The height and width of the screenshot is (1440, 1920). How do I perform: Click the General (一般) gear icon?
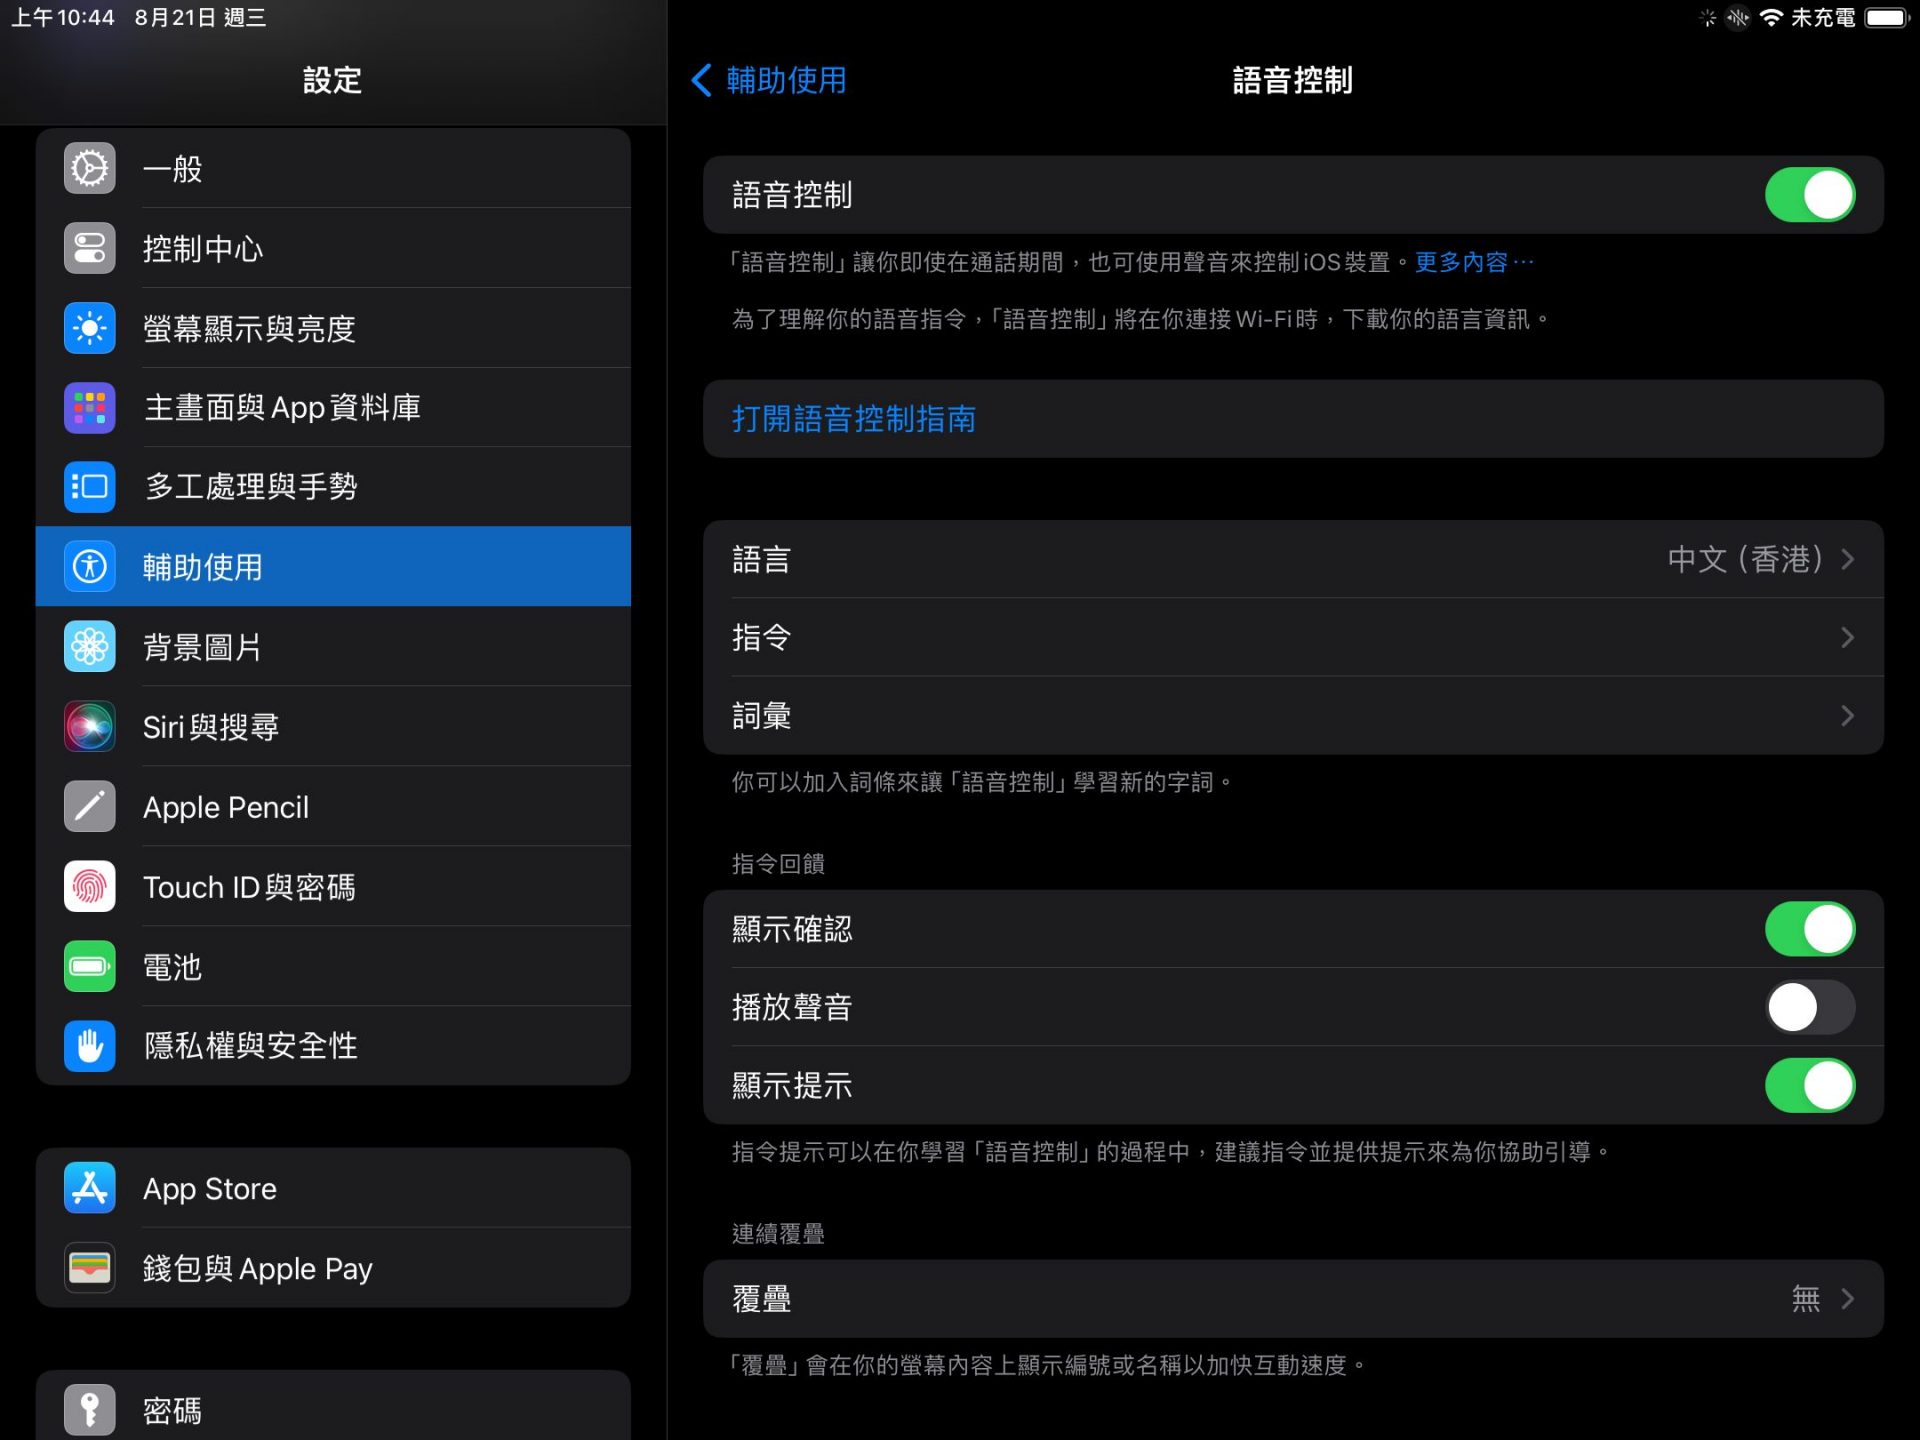click(x=90, y=168)
